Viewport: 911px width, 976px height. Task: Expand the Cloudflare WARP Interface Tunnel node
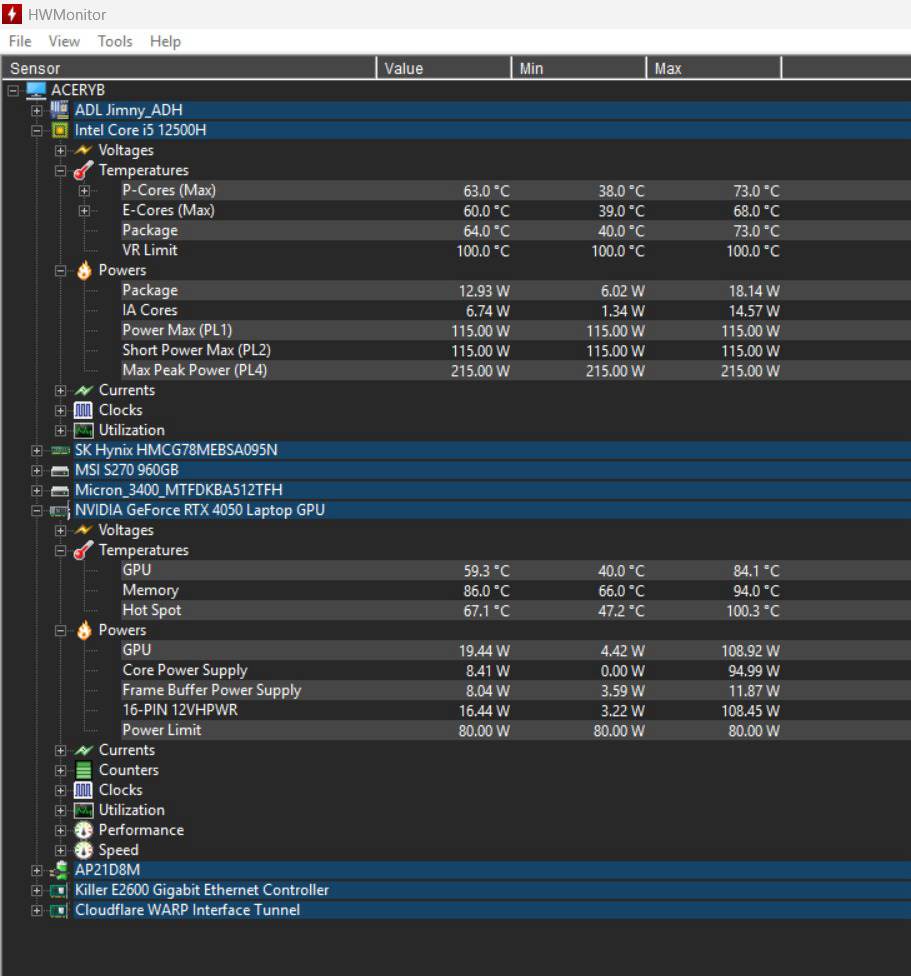click(x=37, y=911)
